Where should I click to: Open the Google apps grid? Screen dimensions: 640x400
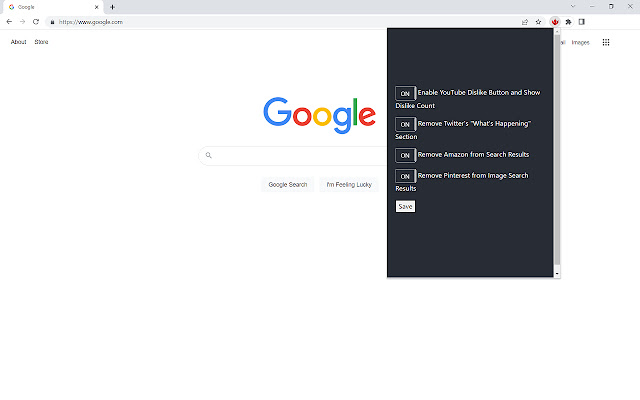[x=606, y=42]
